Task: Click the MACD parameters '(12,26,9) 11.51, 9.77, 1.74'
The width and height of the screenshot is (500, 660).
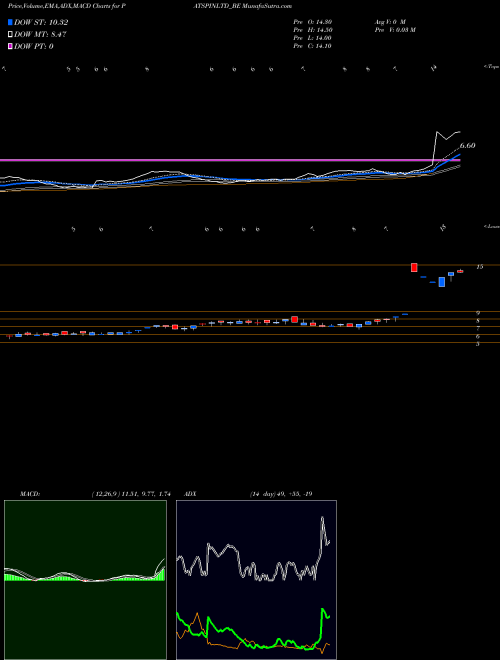Action: pos(131,494)
